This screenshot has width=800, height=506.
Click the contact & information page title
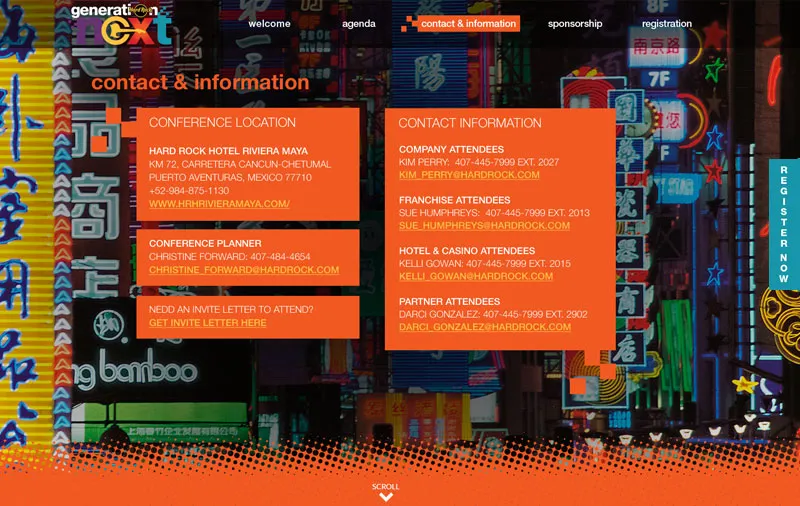tap(200, 82)
